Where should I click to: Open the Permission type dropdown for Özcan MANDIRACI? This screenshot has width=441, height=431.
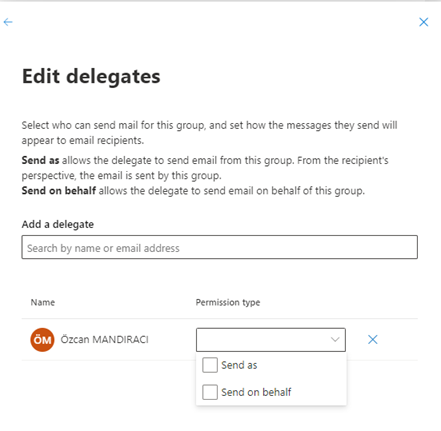(x=271, y=340)
